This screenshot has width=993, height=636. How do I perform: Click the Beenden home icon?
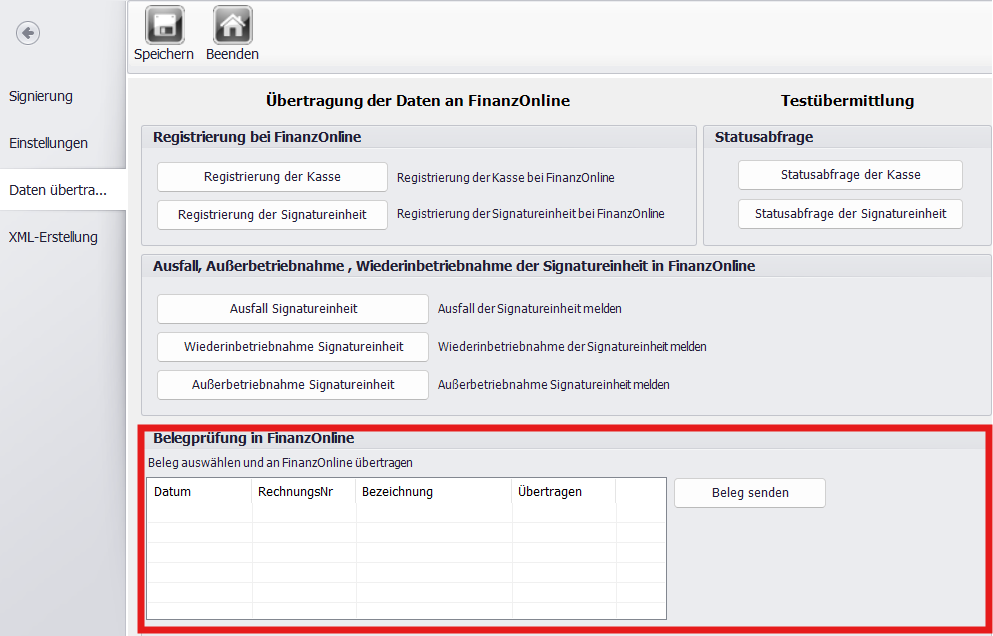pyautogui.click(x=232, y=25)
